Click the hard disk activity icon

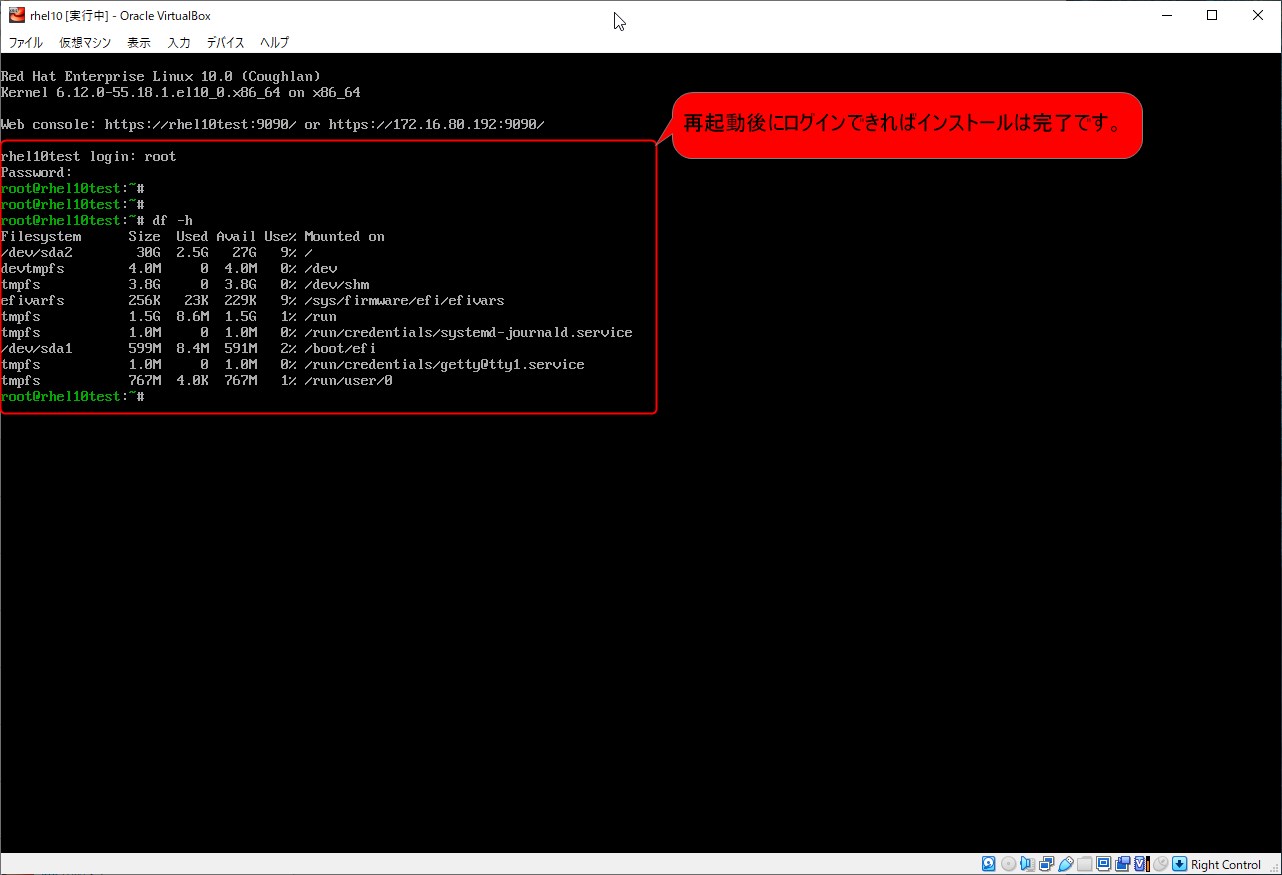[989, 864]
